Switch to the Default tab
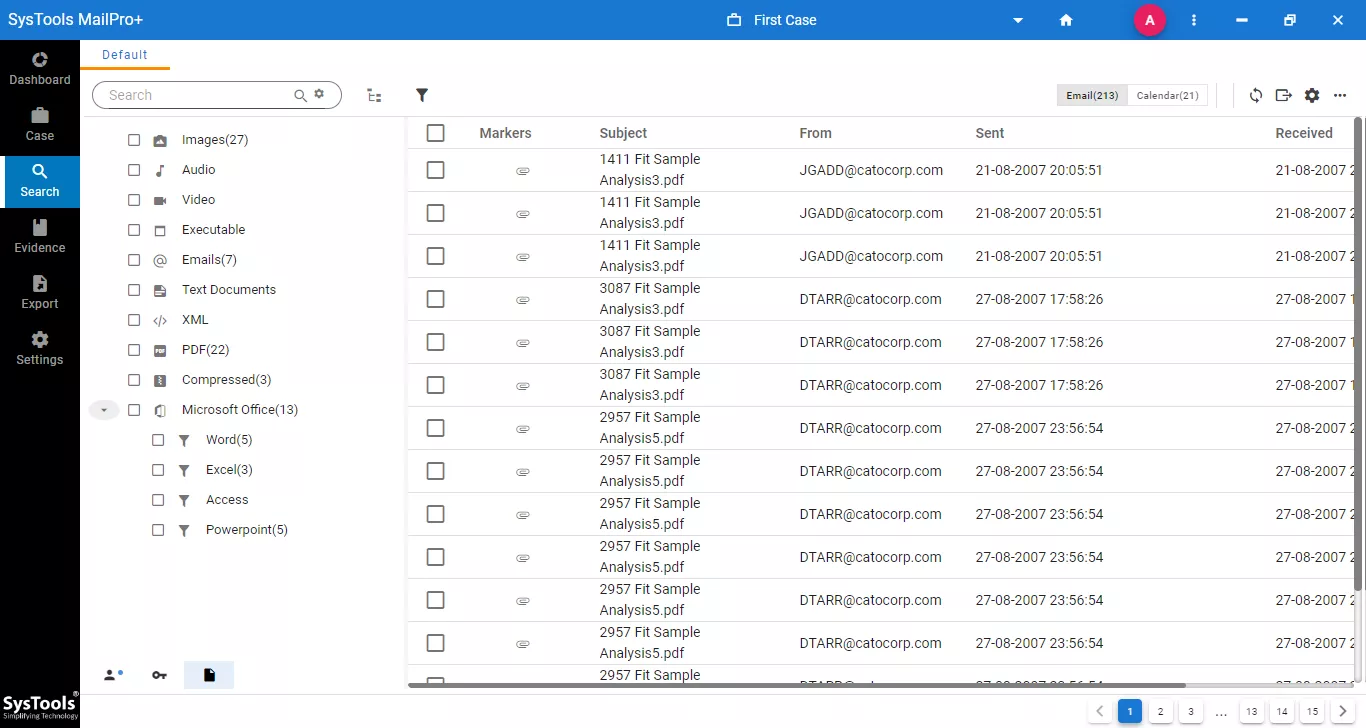The height and width of the screenshot is (728, 1366). click(125, 55)
